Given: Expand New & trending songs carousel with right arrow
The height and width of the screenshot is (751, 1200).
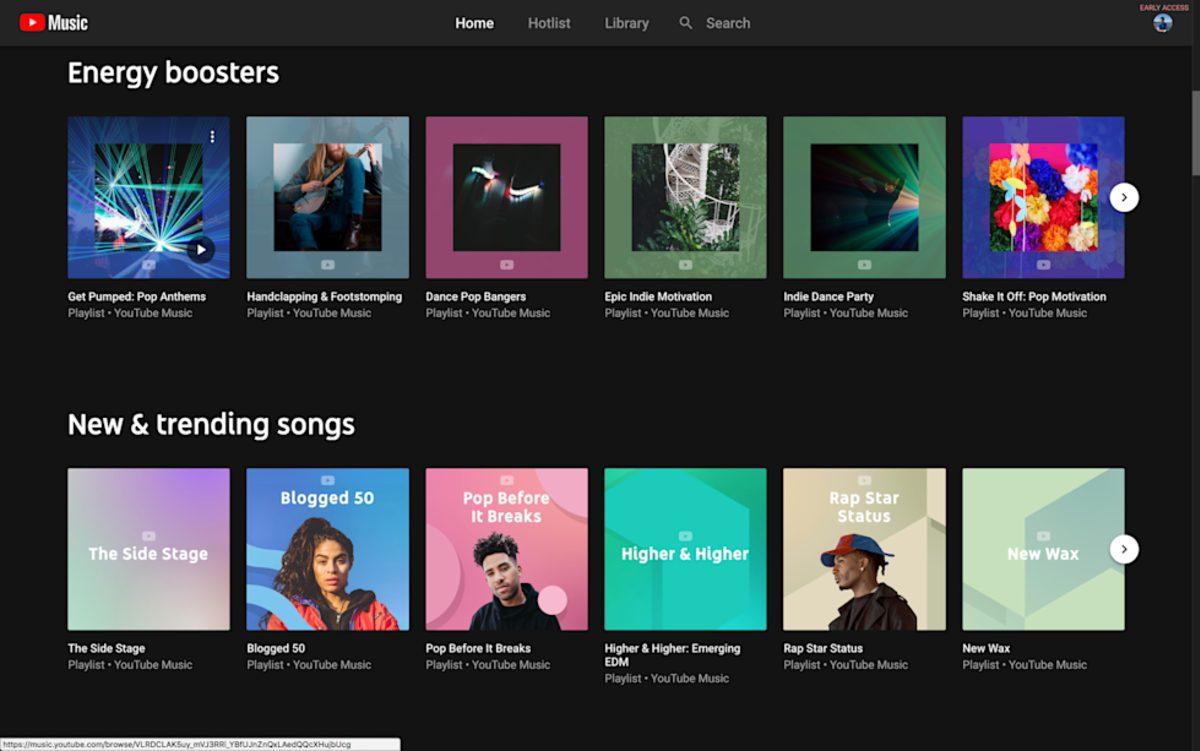Looking at the screenshot, I should coord(1124,549).
